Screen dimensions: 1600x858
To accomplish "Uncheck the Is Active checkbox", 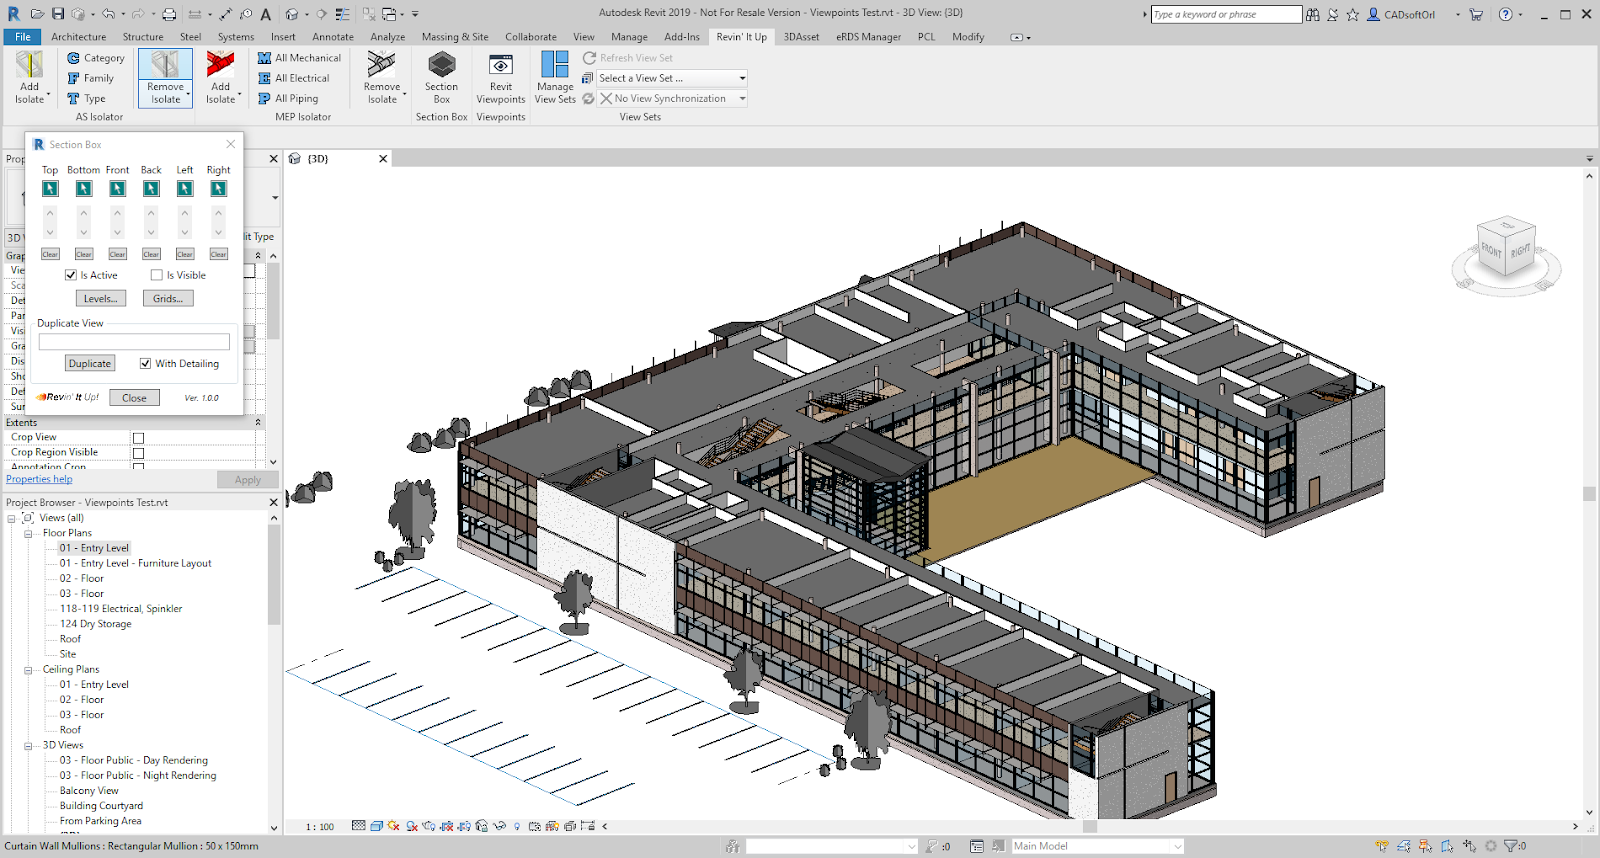I will pos(71,275).
